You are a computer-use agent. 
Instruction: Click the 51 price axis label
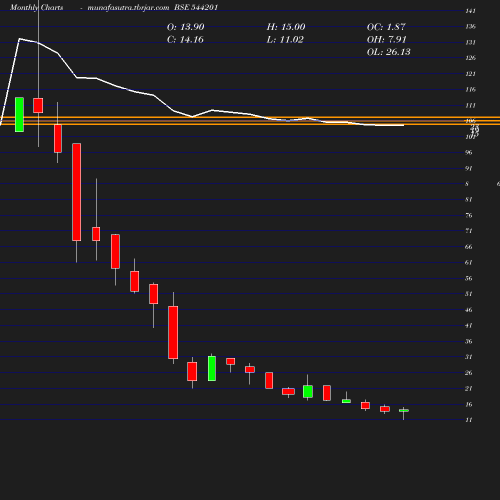click(x=469, y=294)
